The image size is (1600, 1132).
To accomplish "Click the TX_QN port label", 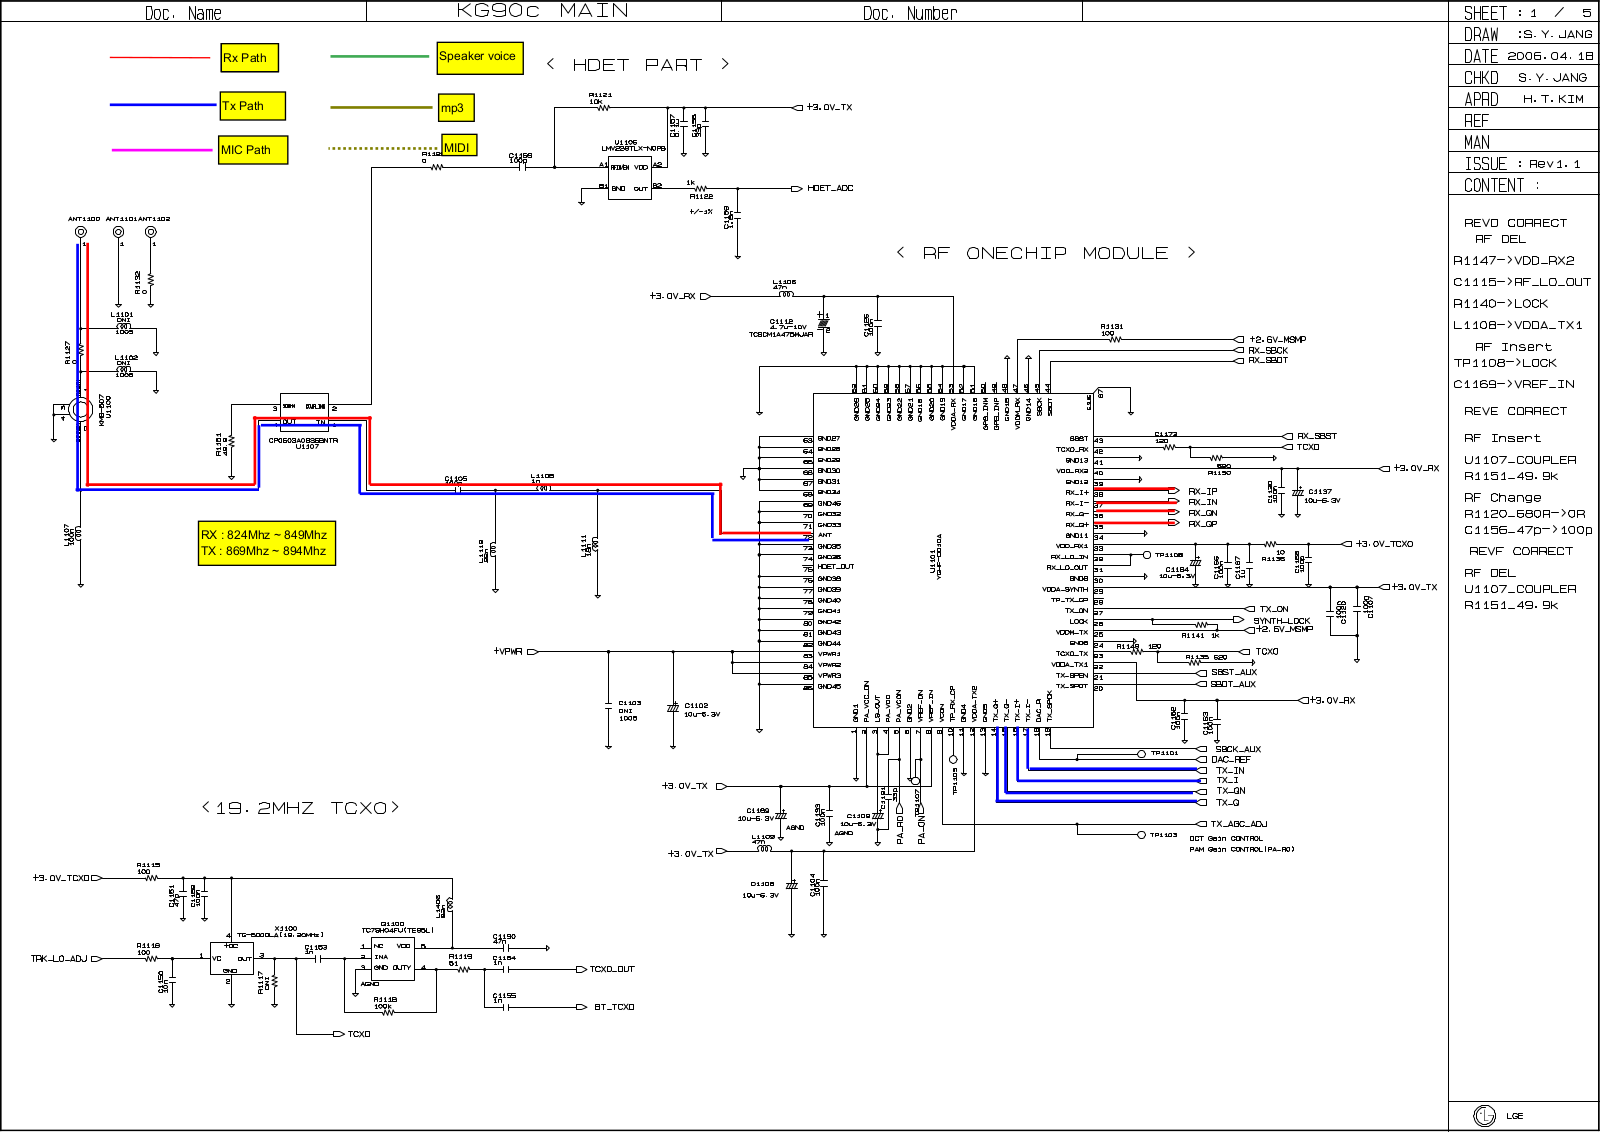I will 1230,791.
